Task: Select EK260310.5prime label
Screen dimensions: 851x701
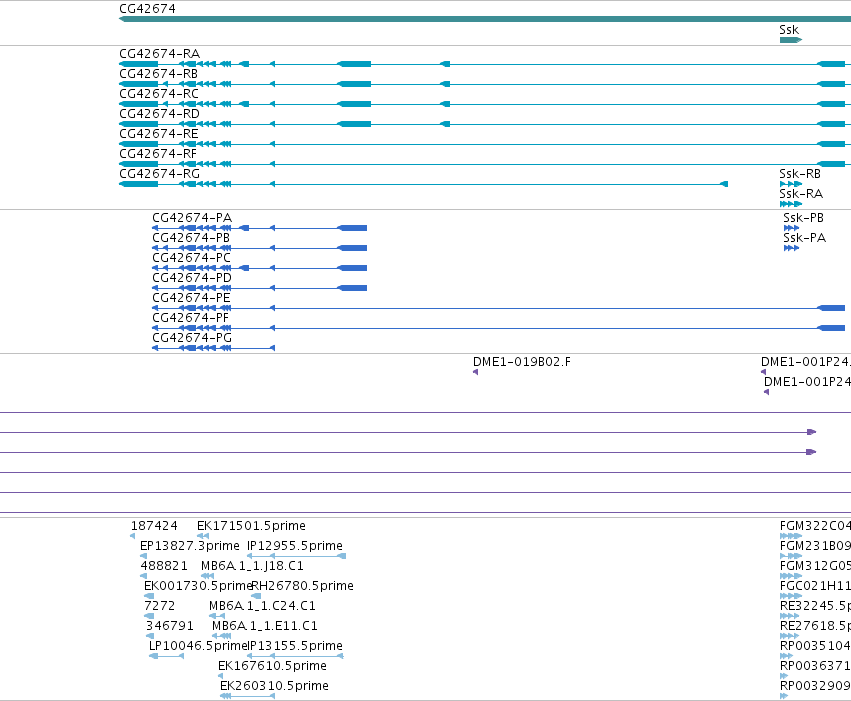Action: pyautogui.click(x=274, y=687)
